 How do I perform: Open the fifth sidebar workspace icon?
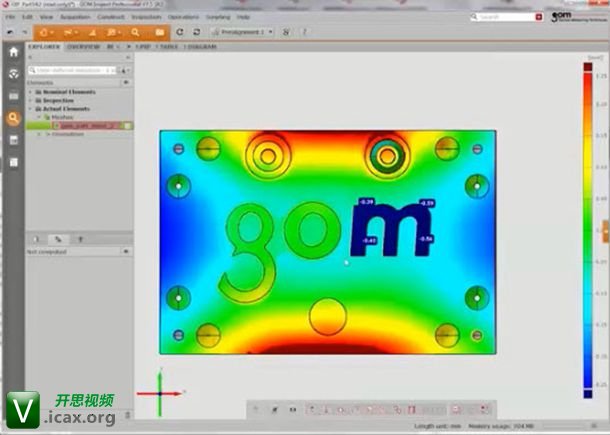[14, 140]
